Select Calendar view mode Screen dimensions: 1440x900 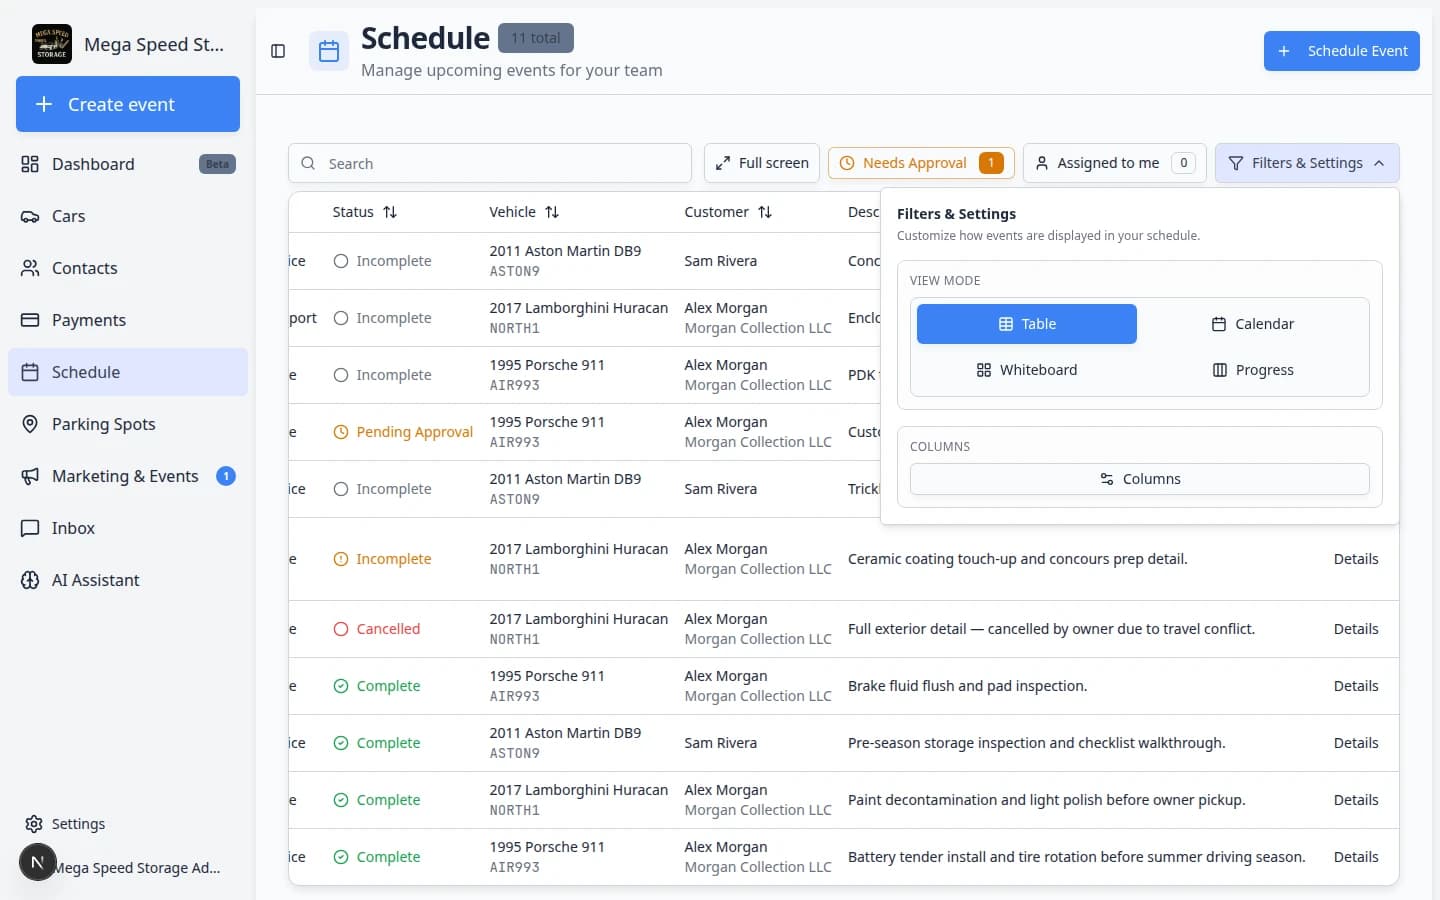point(1252,324)
